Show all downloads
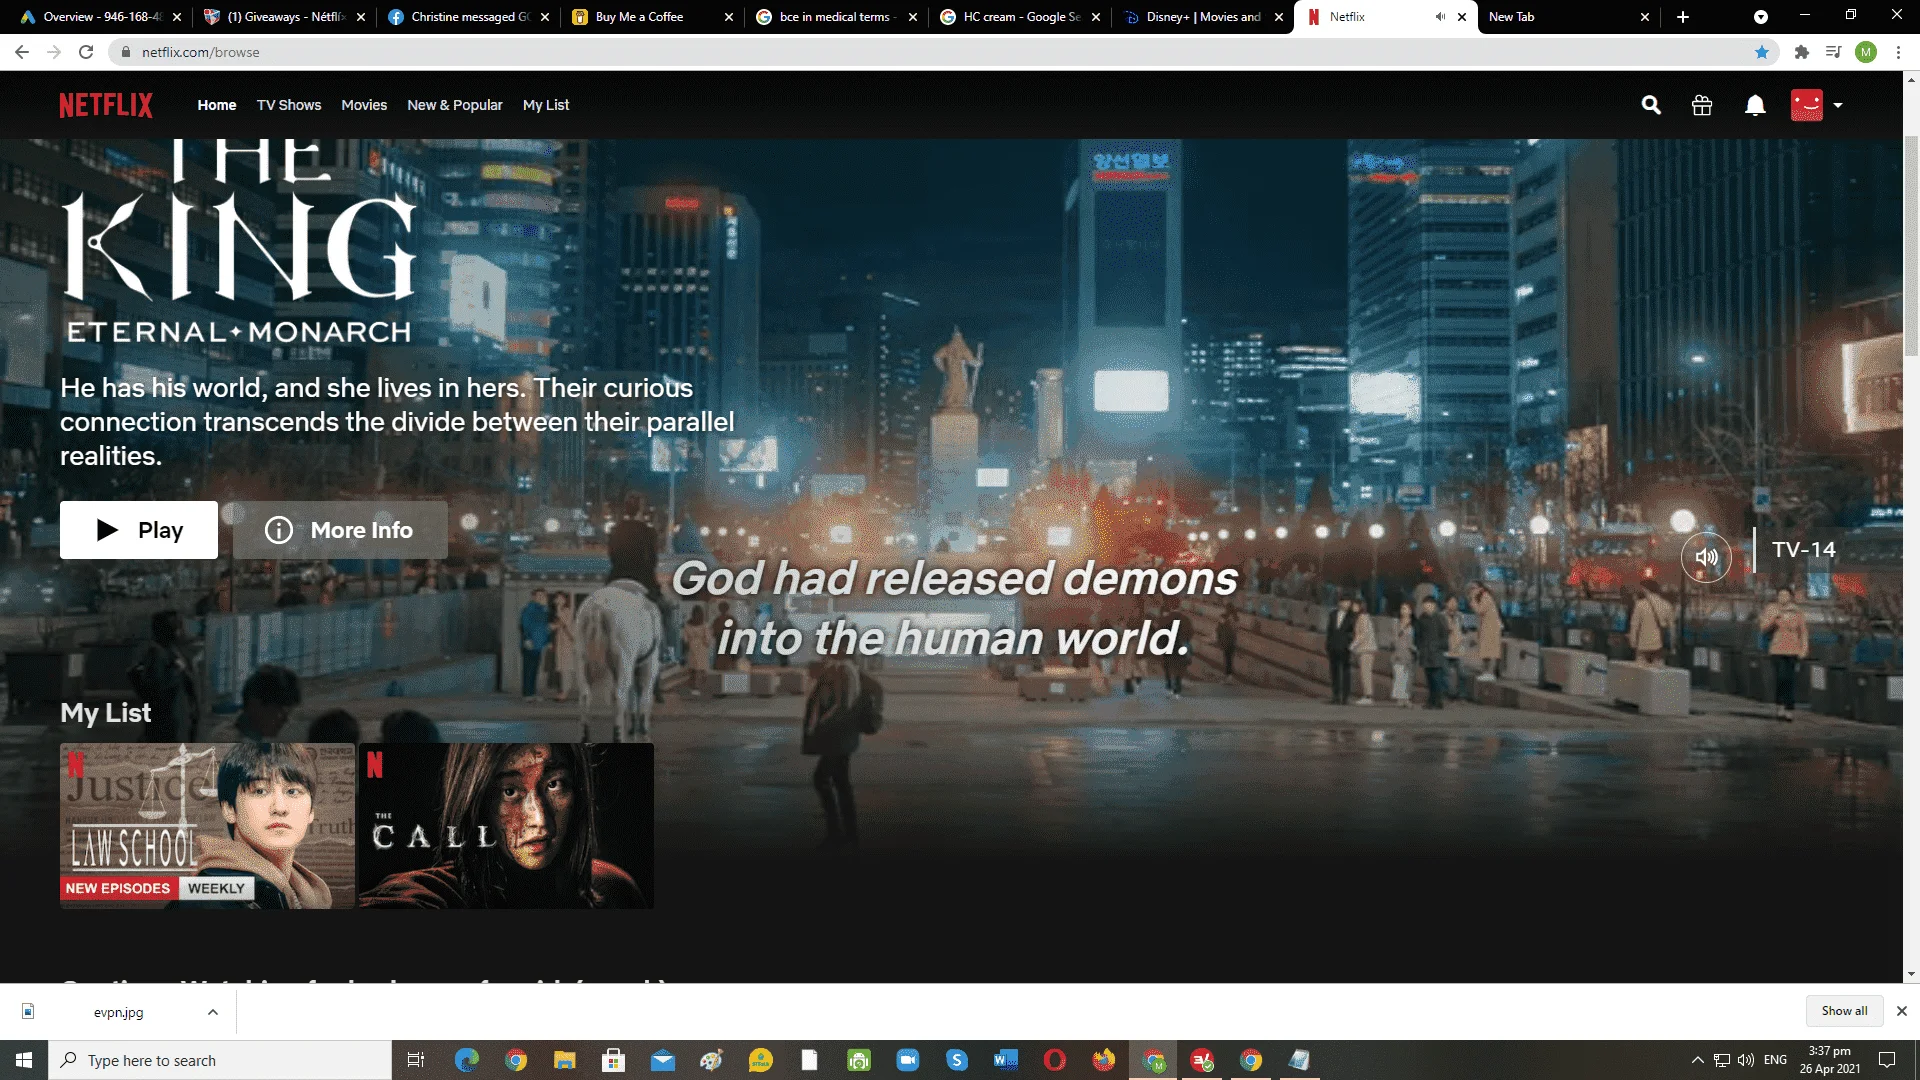Screen dimensions: 1920x1080 (1844, 1011)
